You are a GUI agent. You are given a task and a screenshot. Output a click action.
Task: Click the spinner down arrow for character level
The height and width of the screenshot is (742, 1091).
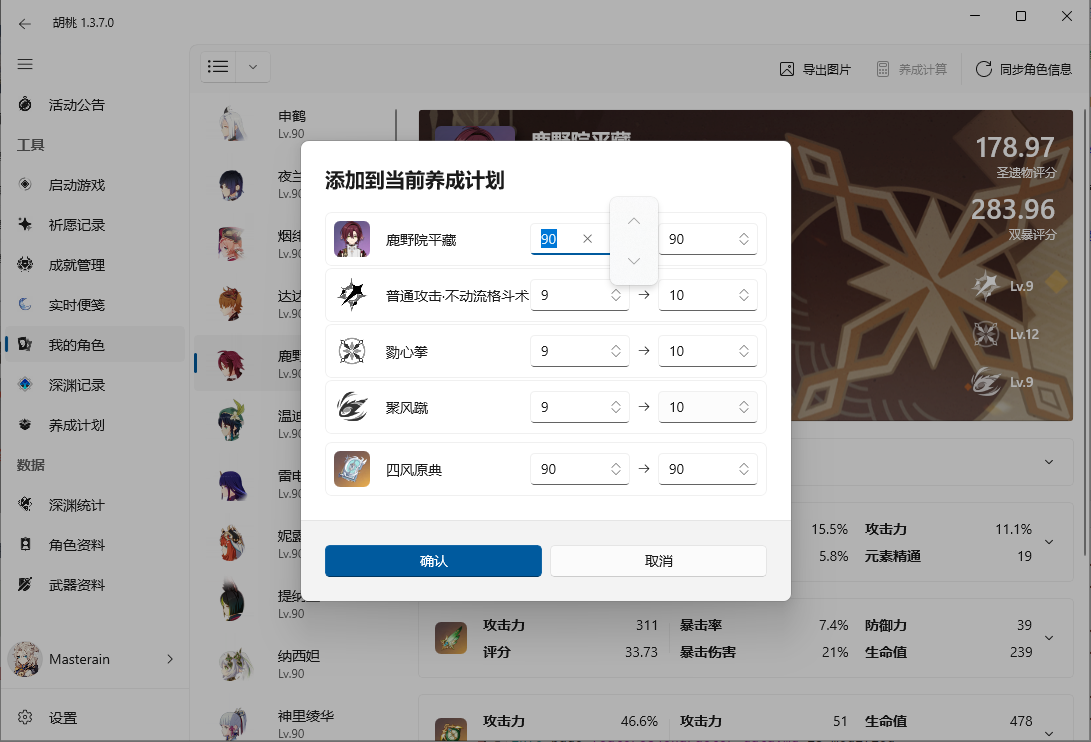pyautogui.click(x=634, y=261)
